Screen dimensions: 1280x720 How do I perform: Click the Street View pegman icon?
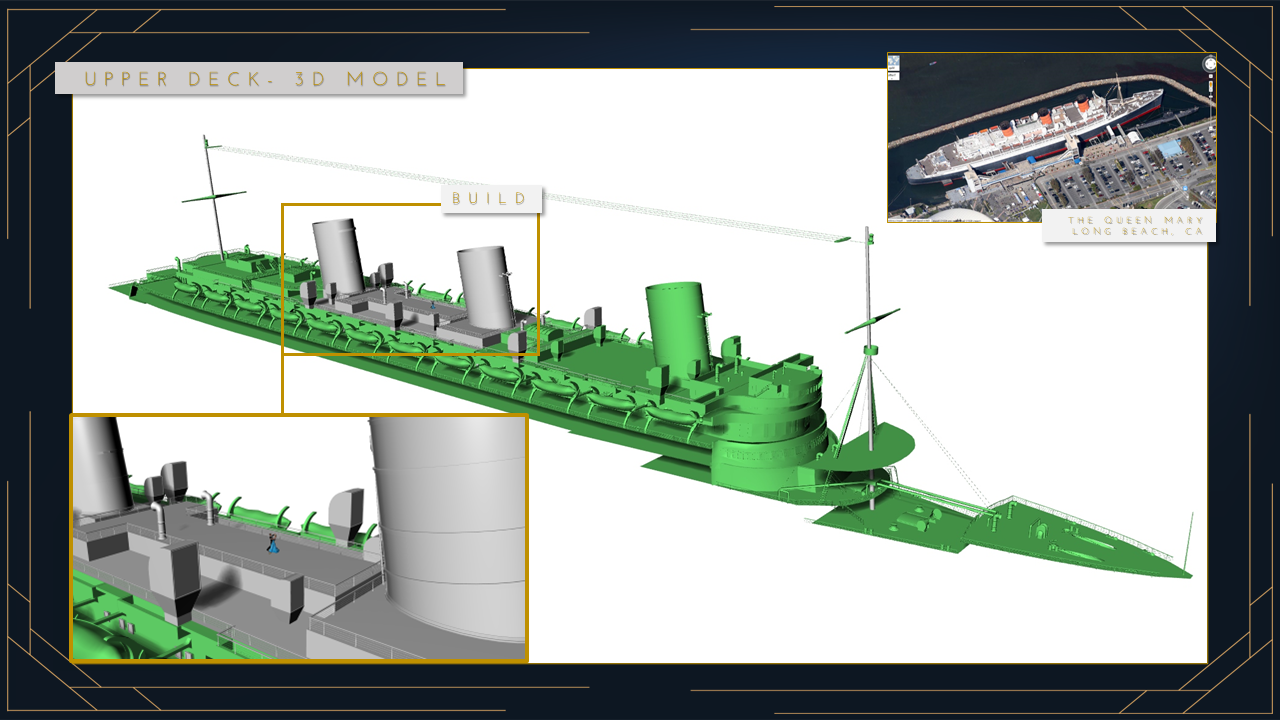pyautogui.click(x=1211, y=87)
